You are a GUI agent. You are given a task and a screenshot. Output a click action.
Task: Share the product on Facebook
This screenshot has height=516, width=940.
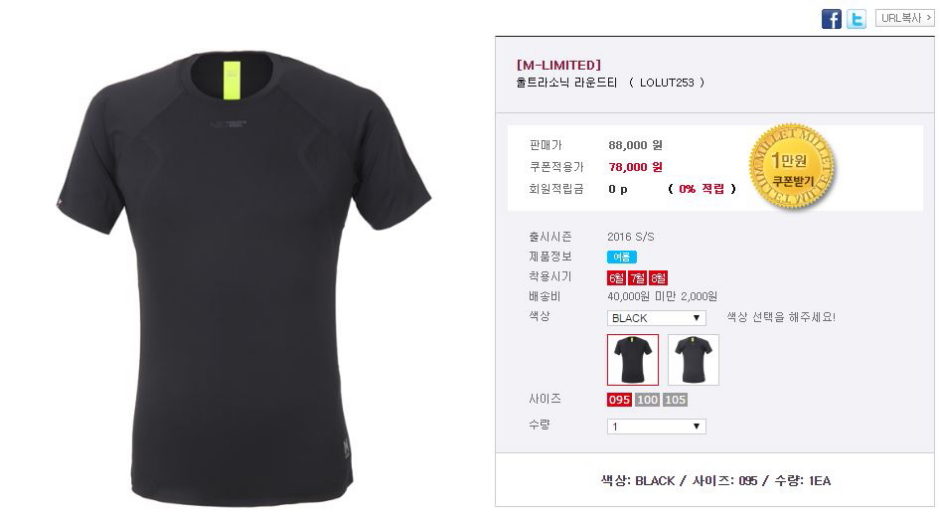point(831,19)
